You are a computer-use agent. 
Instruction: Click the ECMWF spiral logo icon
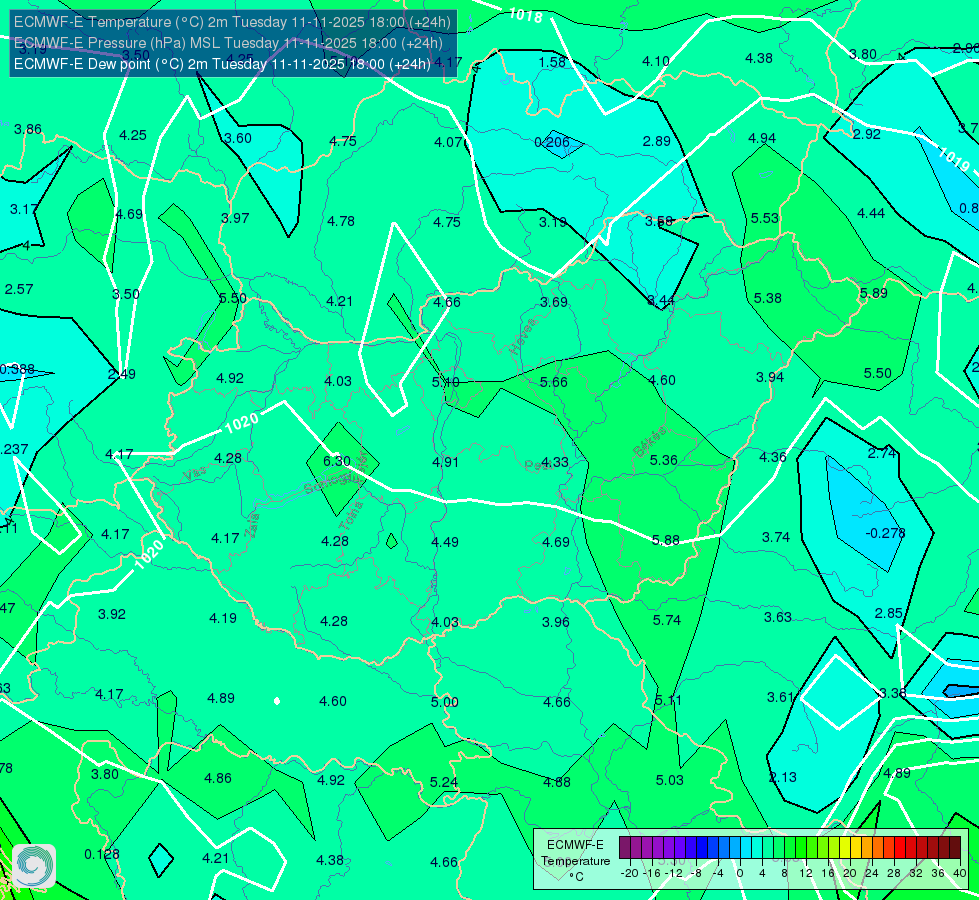click(x=34, y=866)
